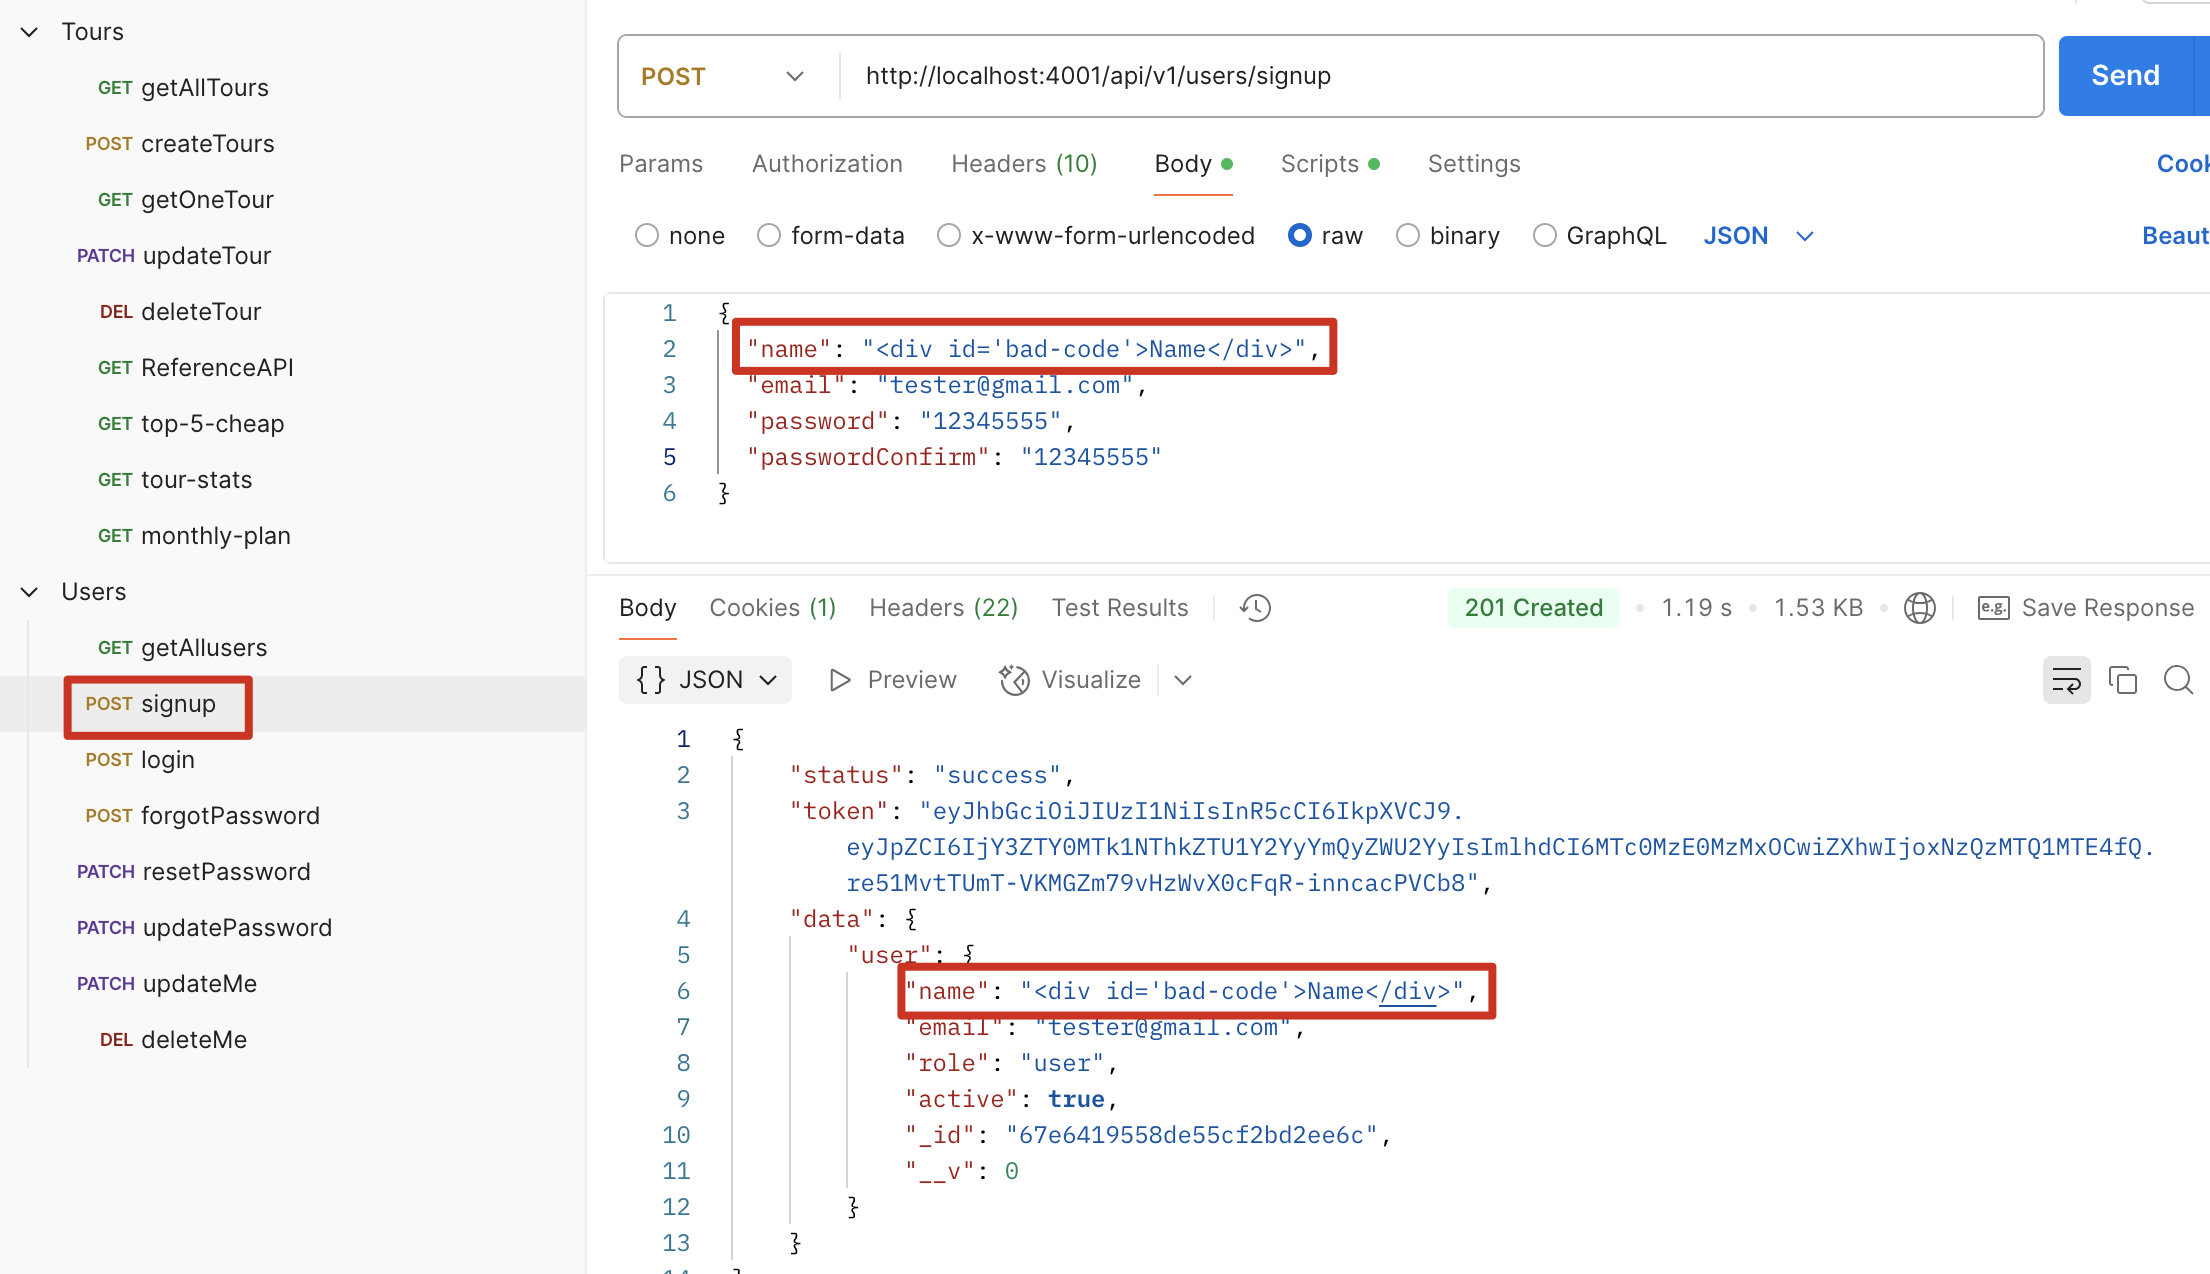
Task: Switch to the Authorization tab
Action: (x=827, y=164)
